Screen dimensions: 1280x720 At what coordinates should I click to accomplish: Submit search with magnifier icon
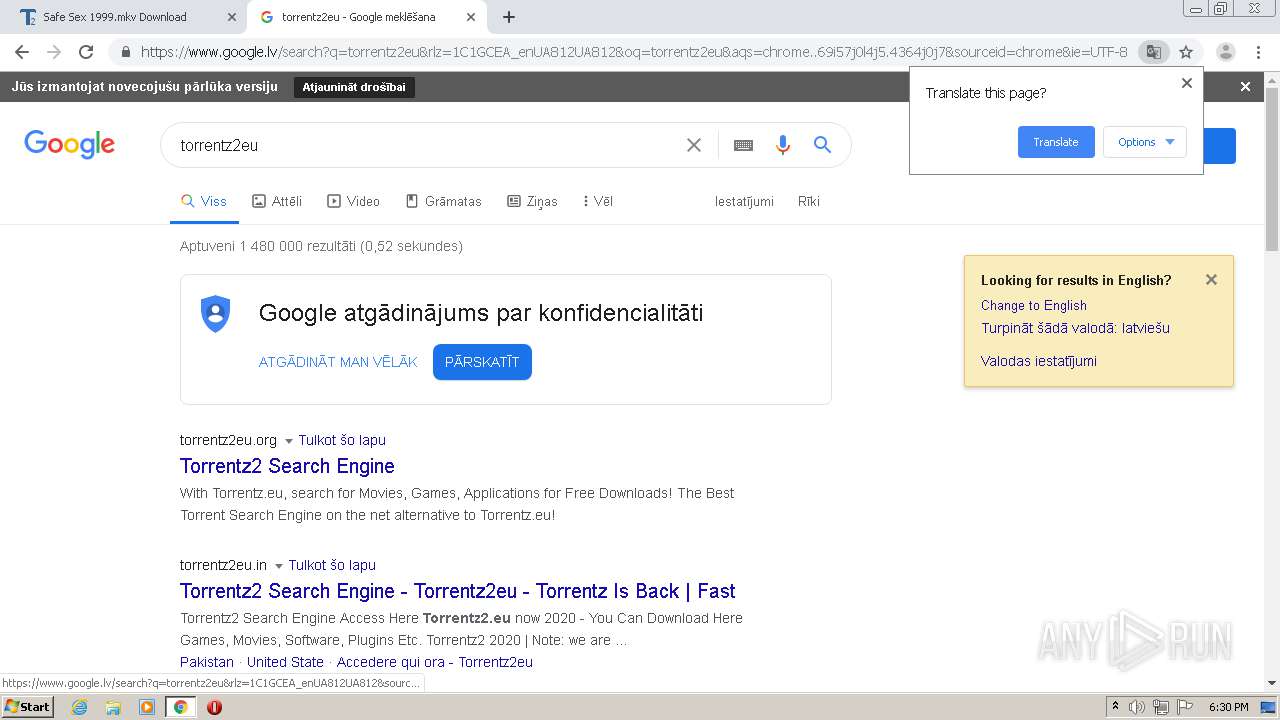(822, 145)
